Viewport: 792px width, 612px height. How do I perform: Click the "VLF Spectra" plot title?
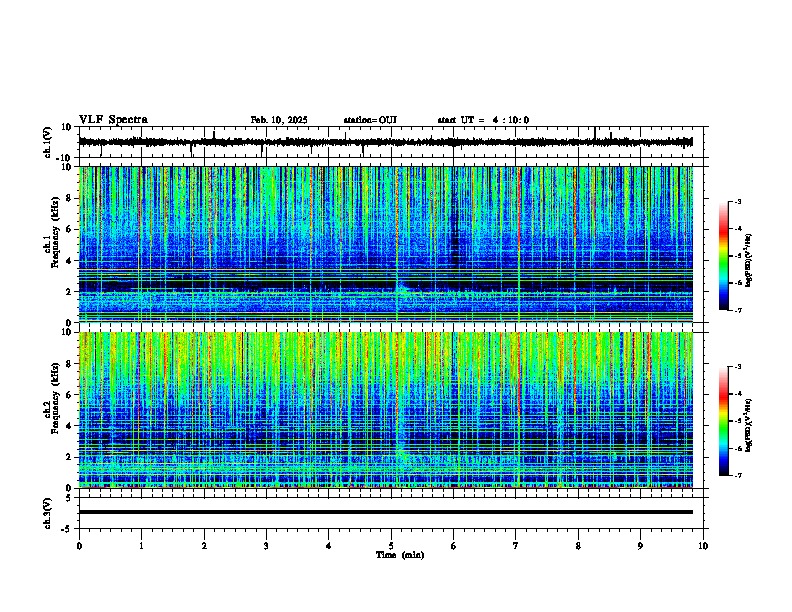pos(113,120)
